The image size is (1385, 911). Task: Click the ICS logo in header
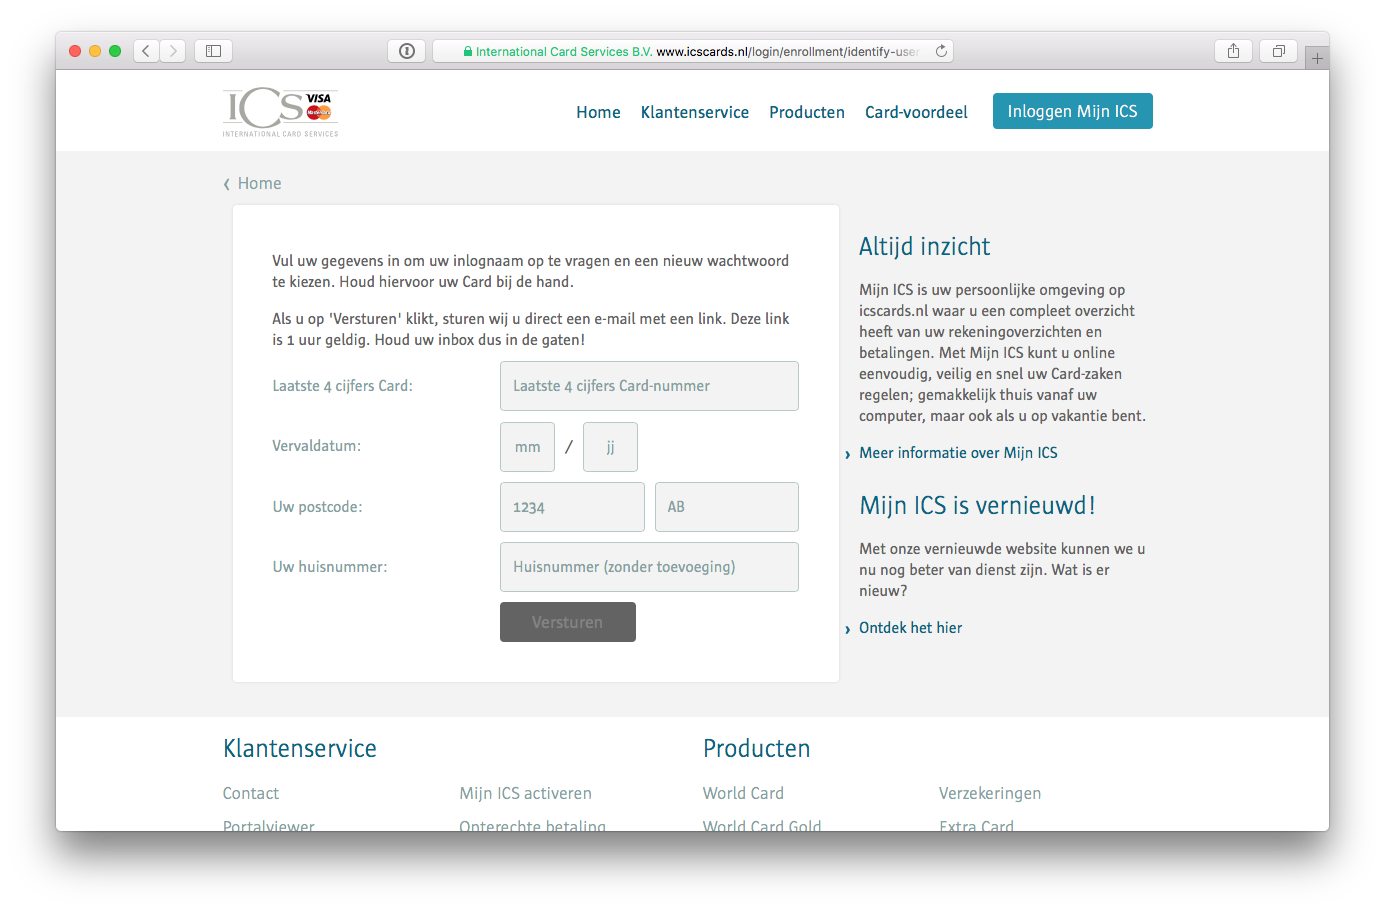coord(280,112)
